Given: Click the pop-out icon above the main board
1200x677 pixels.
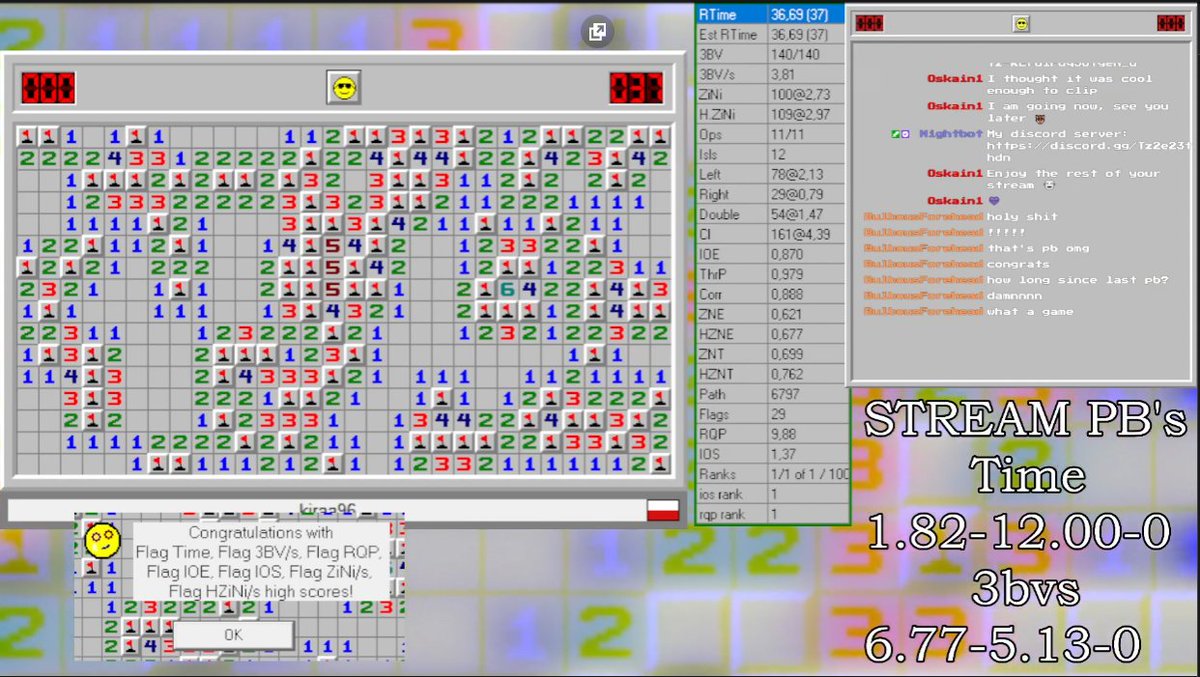Looking at the screenshot, I should point(597,32).
